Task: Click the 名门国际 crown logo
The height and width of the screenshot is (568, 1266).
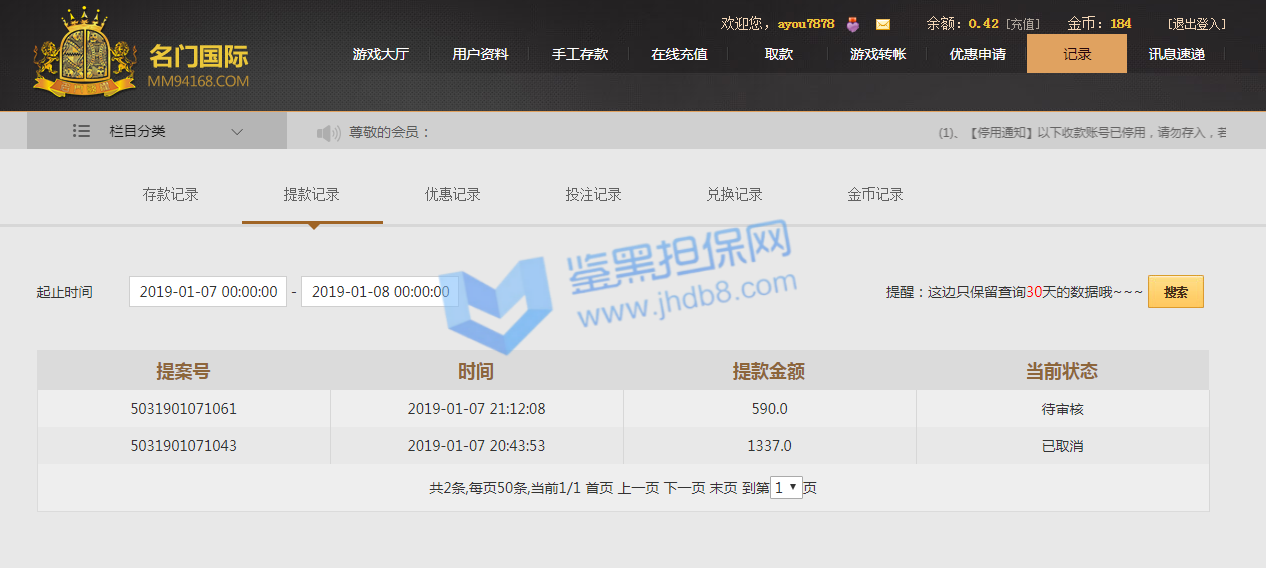Action: tap(84, 54)
